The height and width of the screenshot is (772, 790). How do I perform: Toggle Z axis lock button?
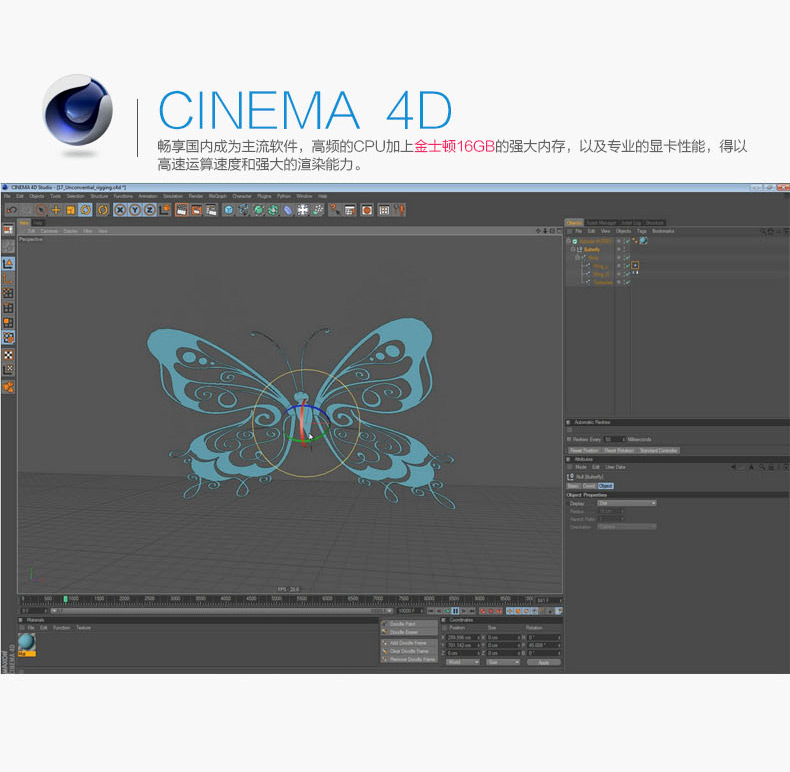[x=150, y=210]
